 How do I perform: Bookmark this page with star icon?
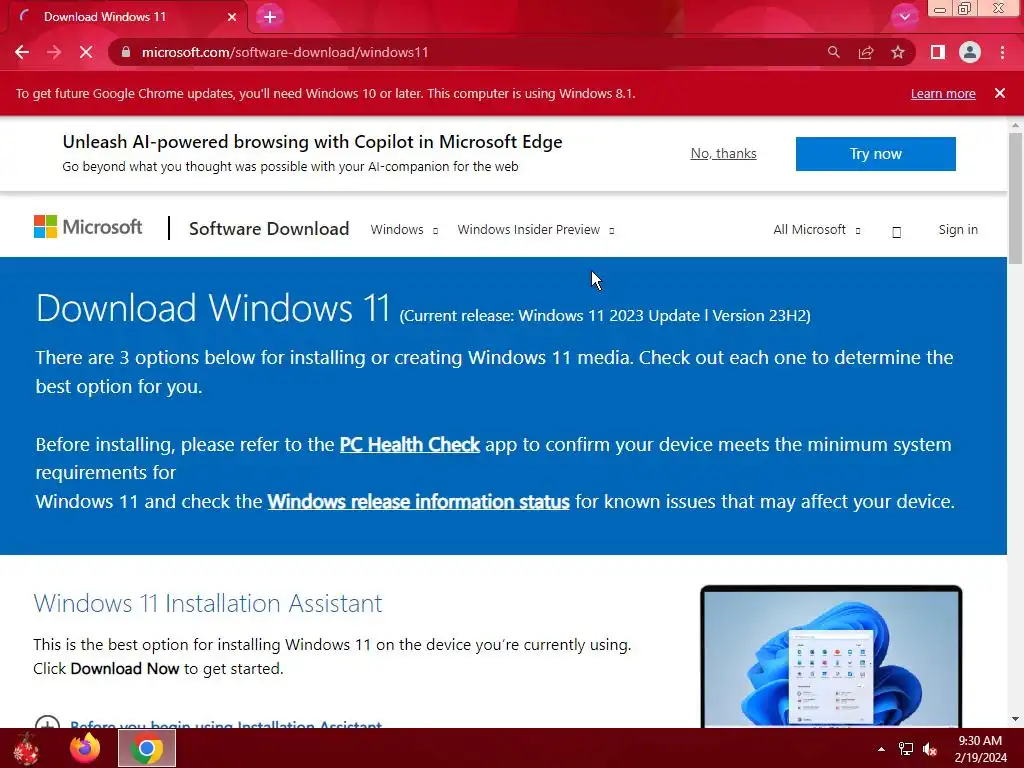tap(898, 52)
